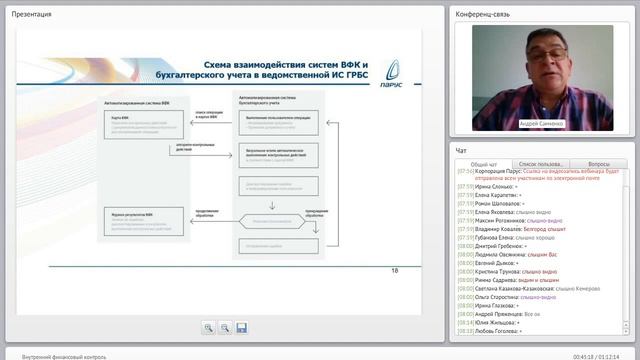
Task: Click slide page number 18
Action: (395, 271)
